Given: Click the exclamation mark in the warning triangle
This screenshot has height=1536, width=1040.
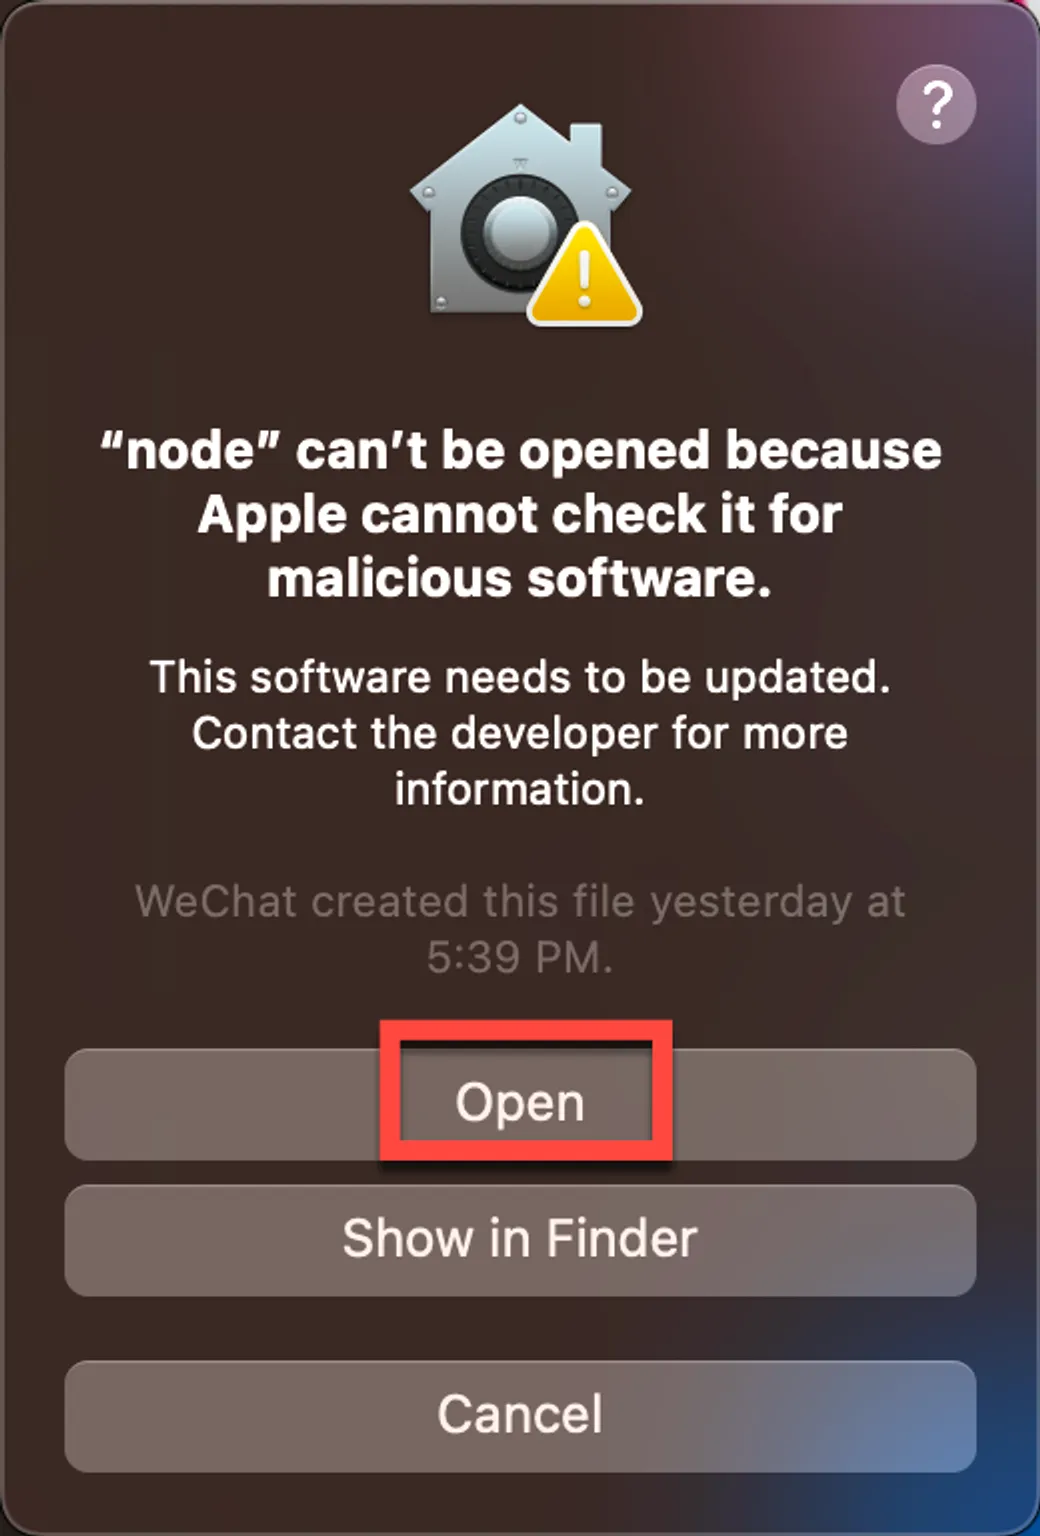Looking at the screenshot, I should pyautogui.click(x=585, y=278).
